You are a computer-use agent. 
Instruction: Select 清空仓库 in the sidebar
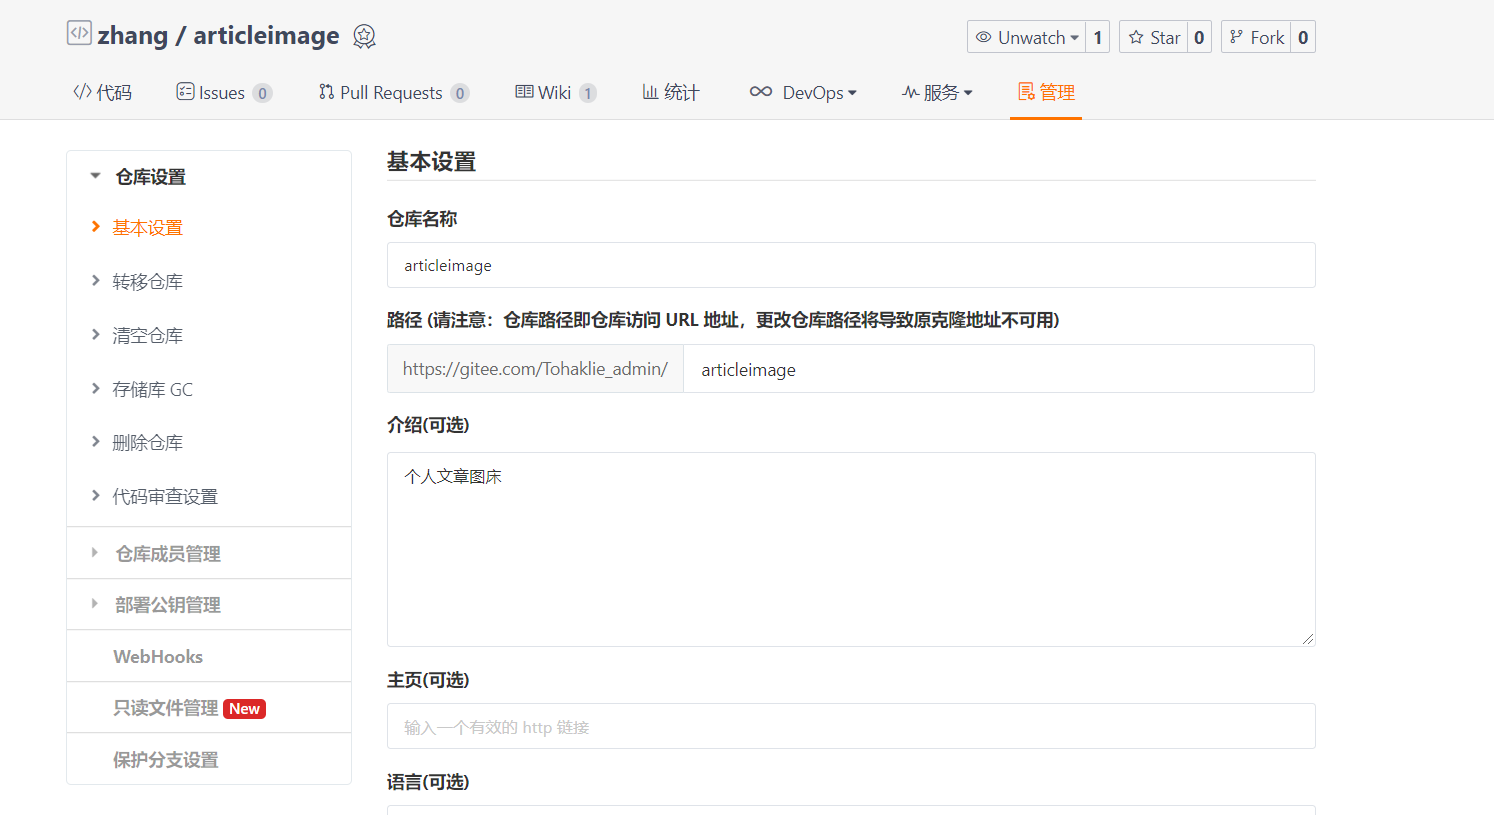(x=148, y=336)
